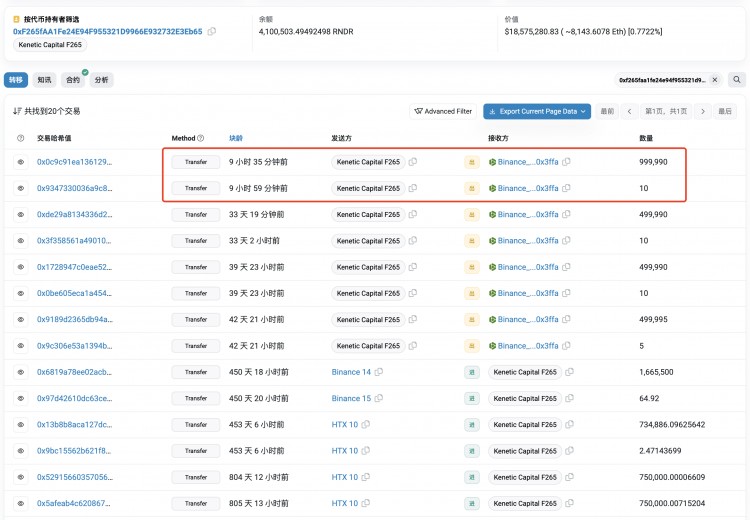Open the help icon in hash column header
750x520 pixels.
21,138
